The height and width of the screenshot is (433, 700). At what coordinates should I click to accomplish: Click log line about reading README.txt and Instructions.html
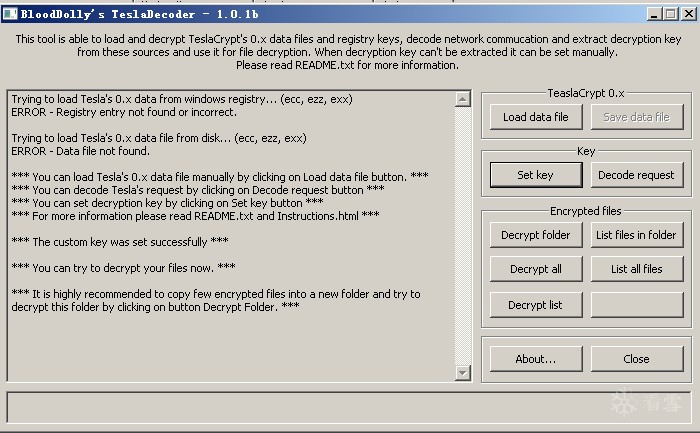click(195, 216)
